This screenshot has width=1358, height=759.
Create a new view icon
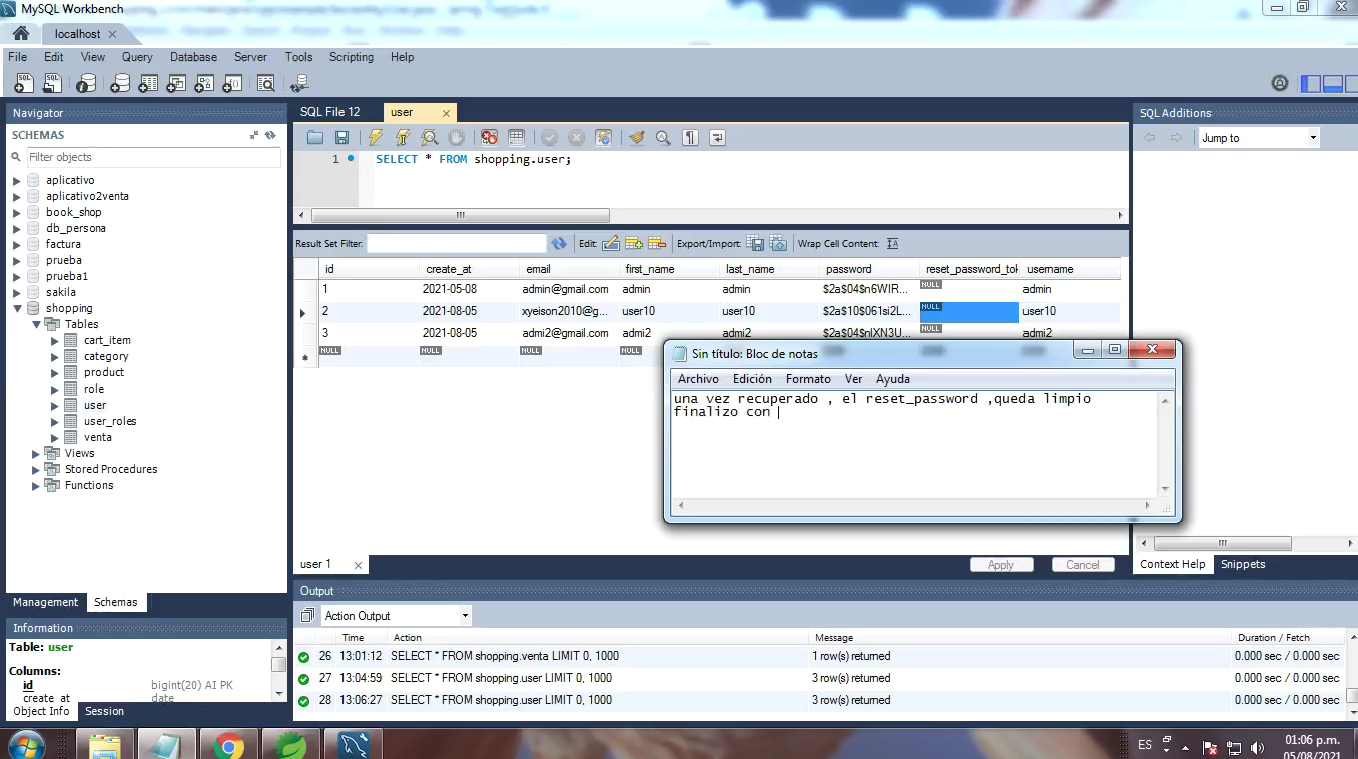[x=178, y=84]
